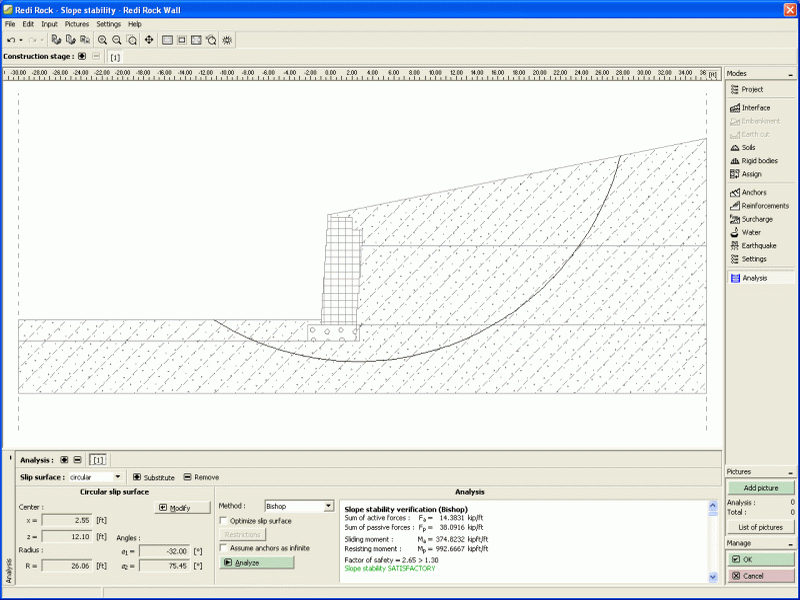This screenshot has height=600, width=800.
Task: Click the display settings gear icon
Action: click(x=228, y=40)
